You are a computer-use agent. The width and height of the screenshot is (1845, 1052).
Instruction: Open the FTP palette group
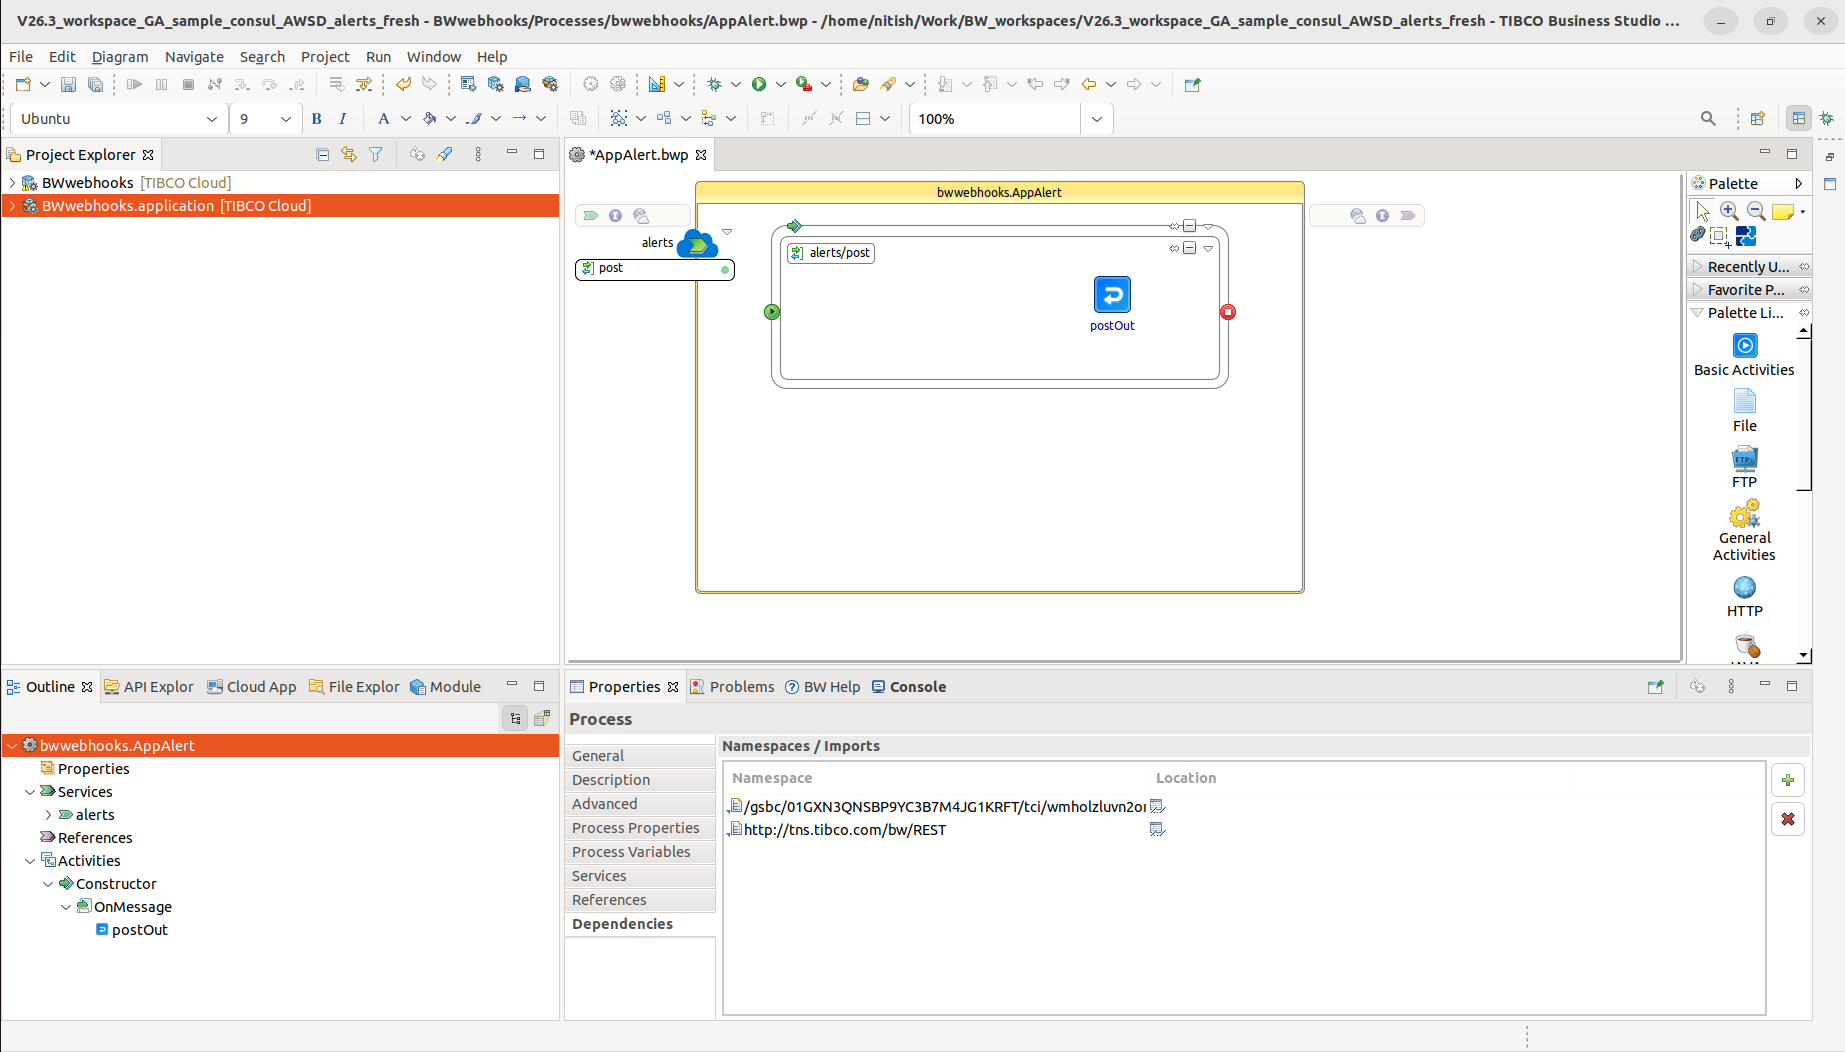tap(1744, 468)
